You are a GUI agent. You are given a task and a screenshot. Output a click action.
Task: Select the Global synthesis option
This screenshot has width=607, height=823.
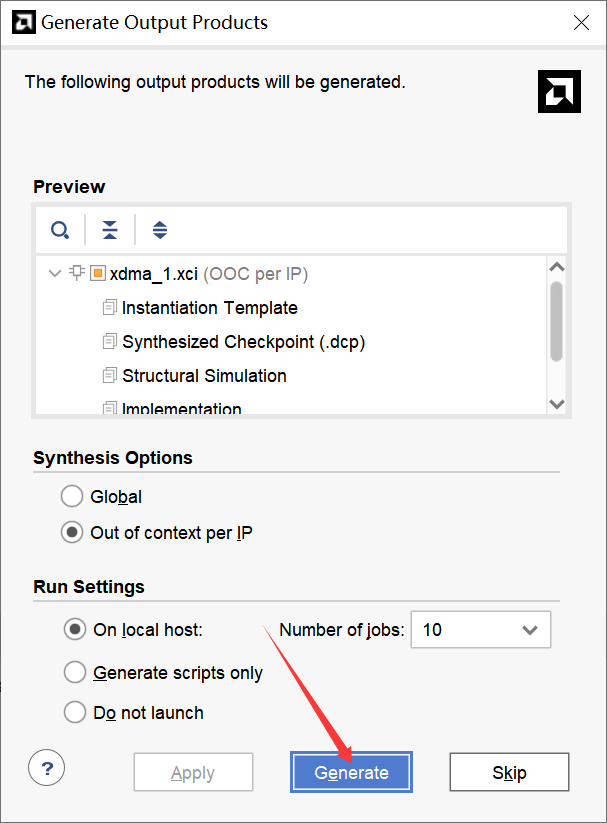[x=72, y=496]
